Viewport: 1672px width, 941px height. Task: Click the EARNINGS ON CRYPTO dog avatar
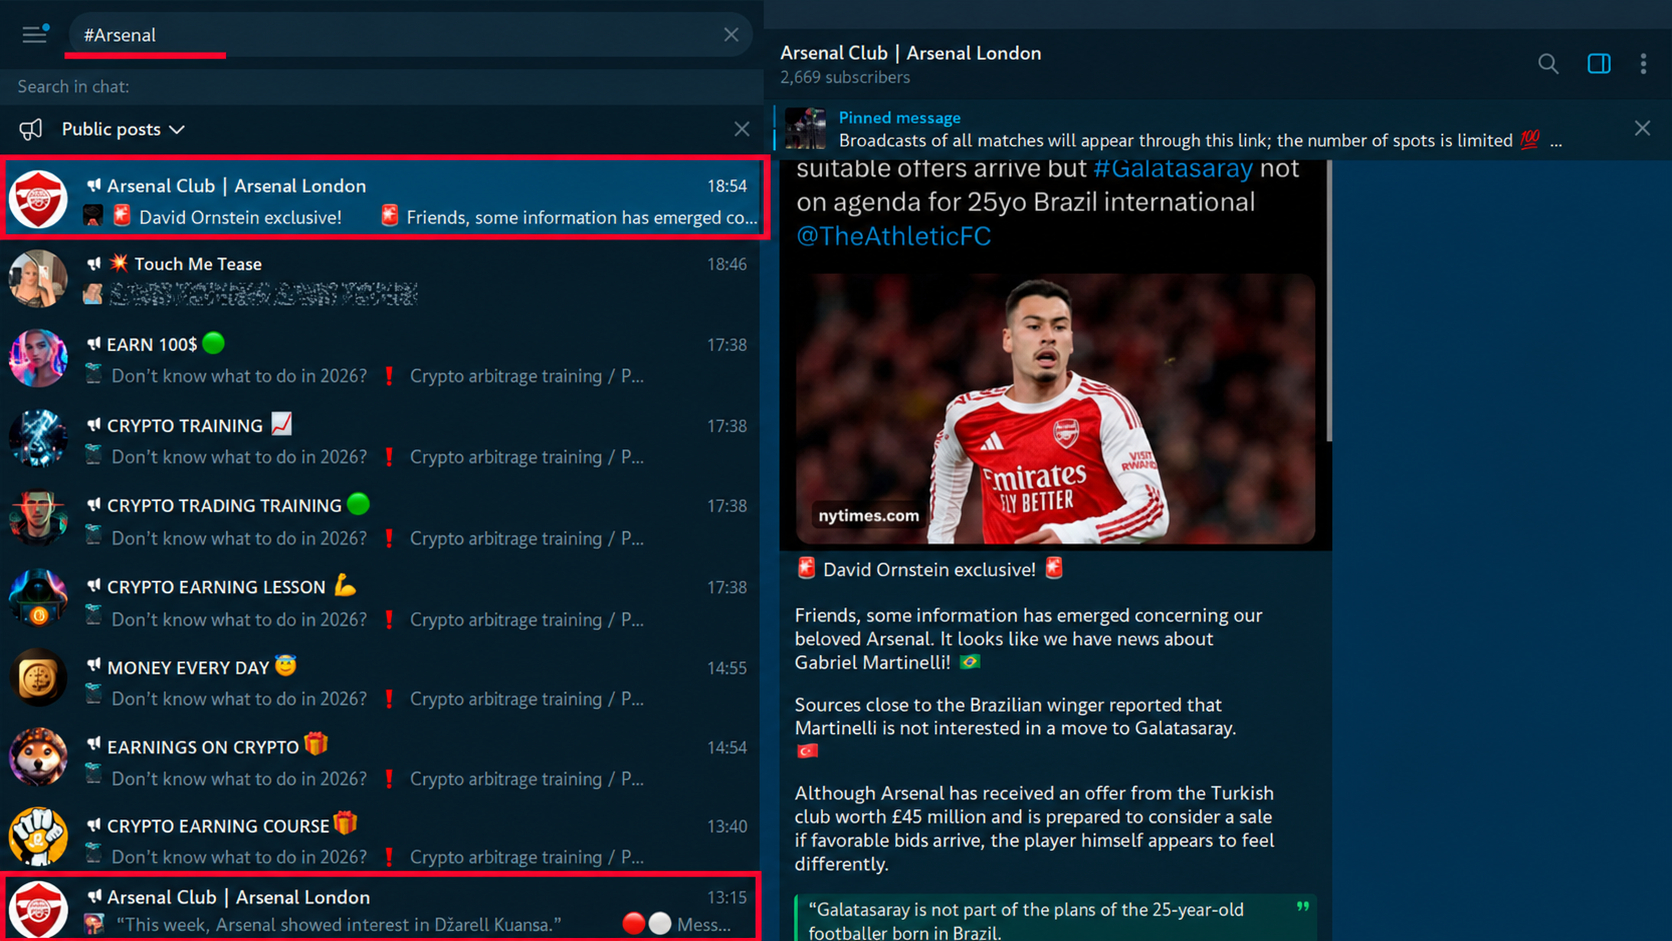(x=38, y=758)
